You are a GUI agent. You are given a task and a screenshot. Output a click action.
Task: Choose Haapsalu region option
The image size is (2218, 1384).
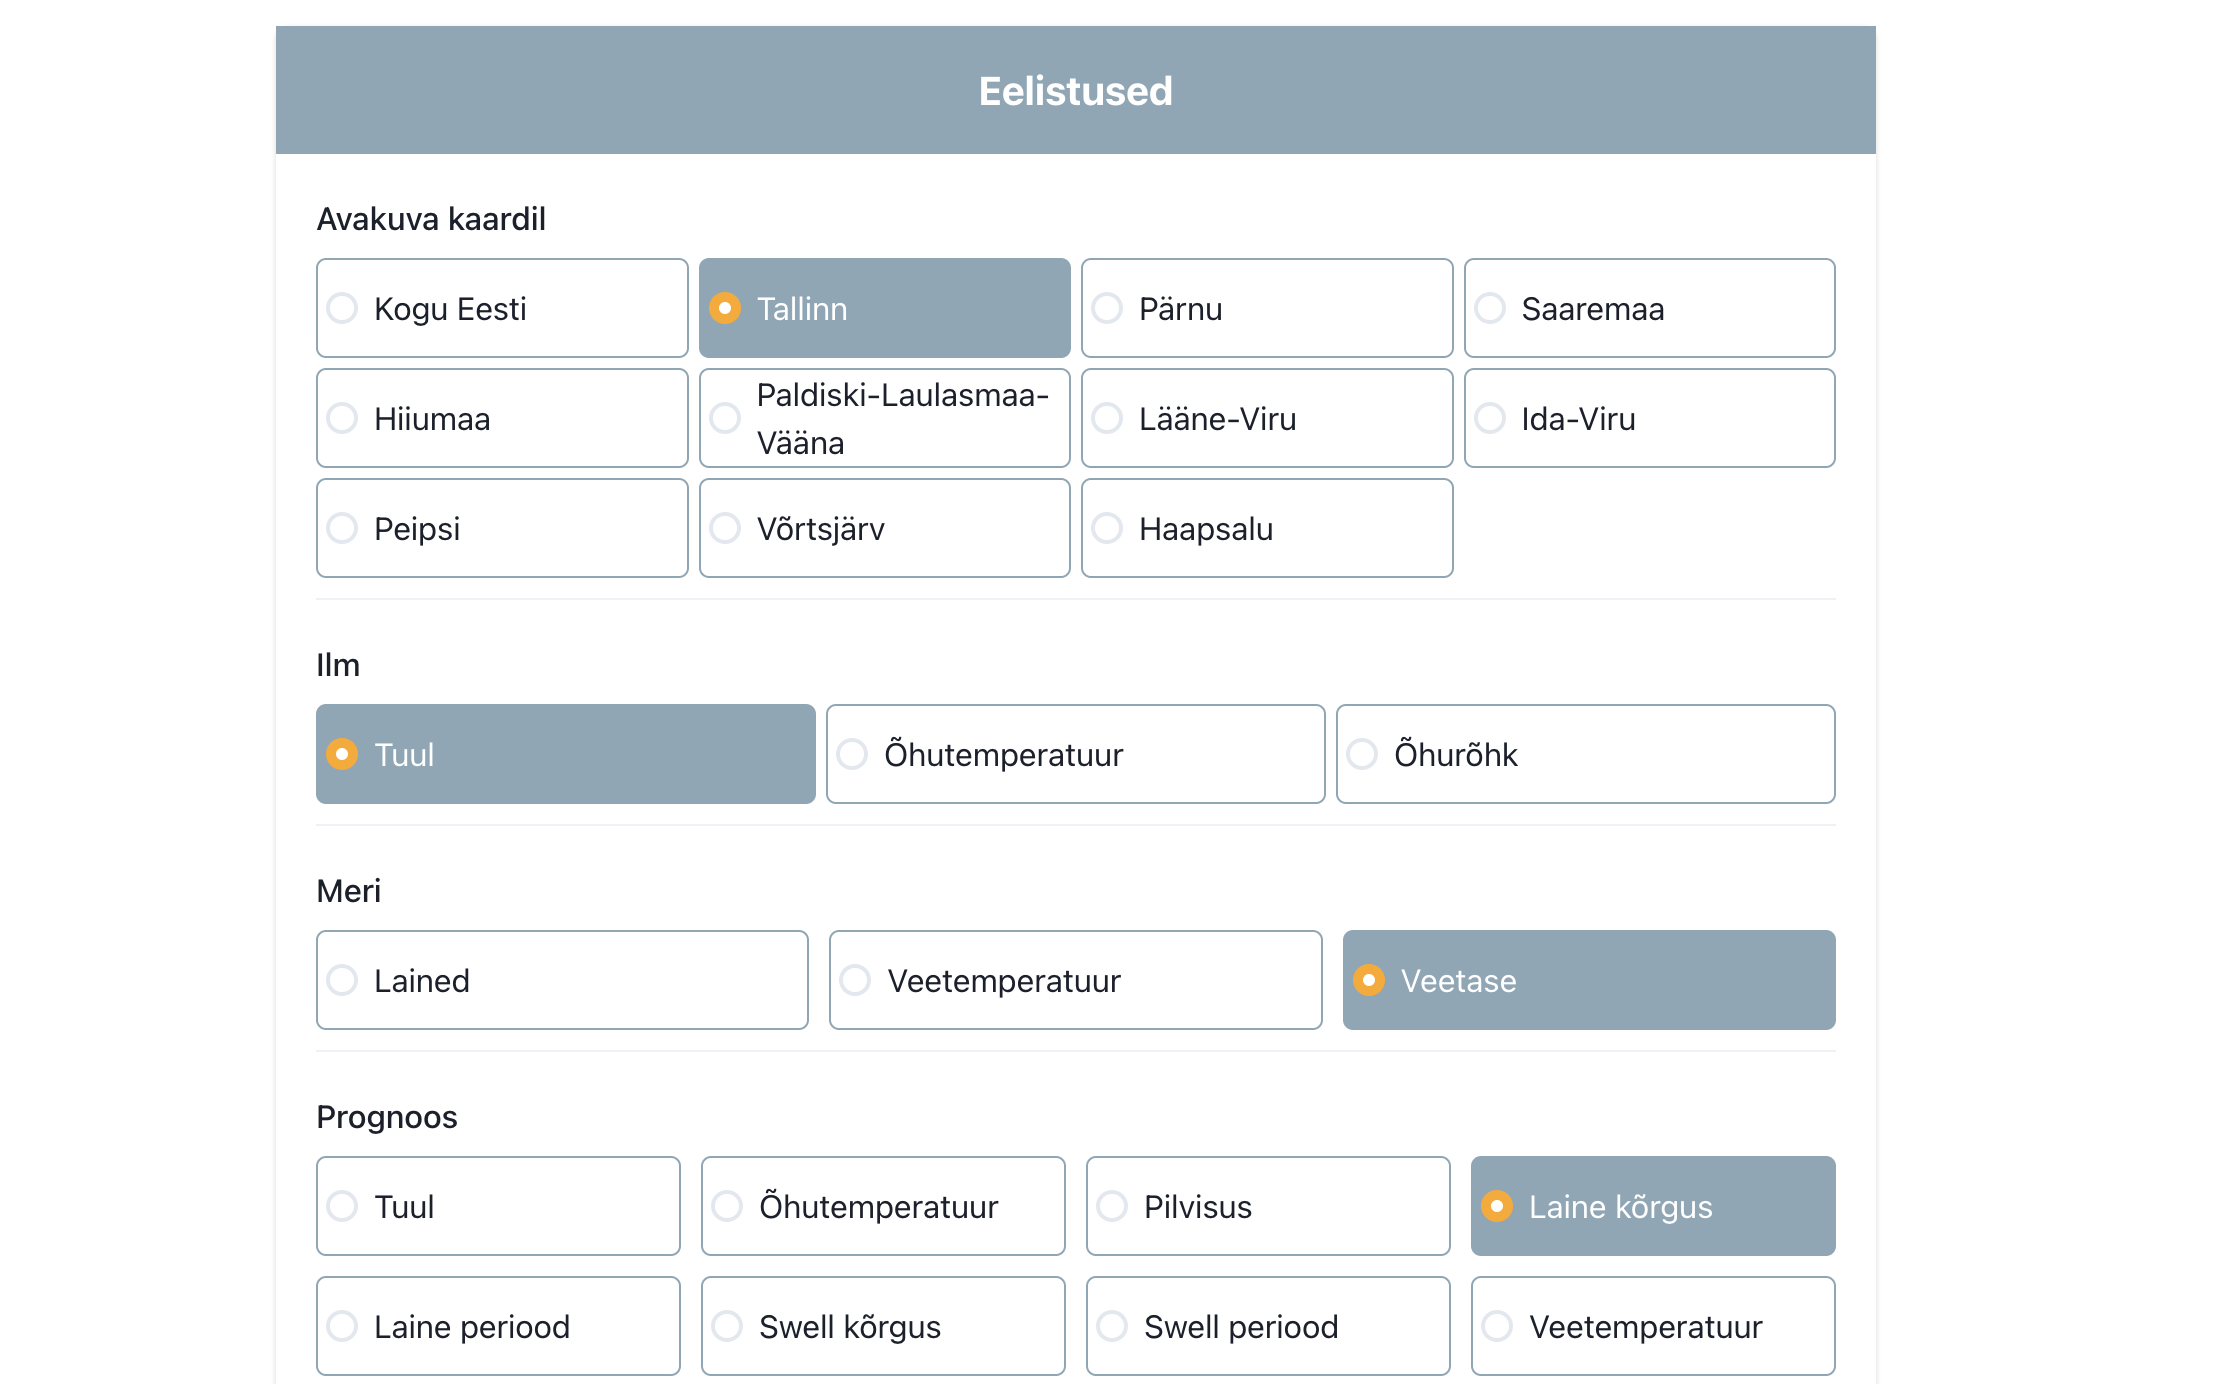coord(1266,528)
